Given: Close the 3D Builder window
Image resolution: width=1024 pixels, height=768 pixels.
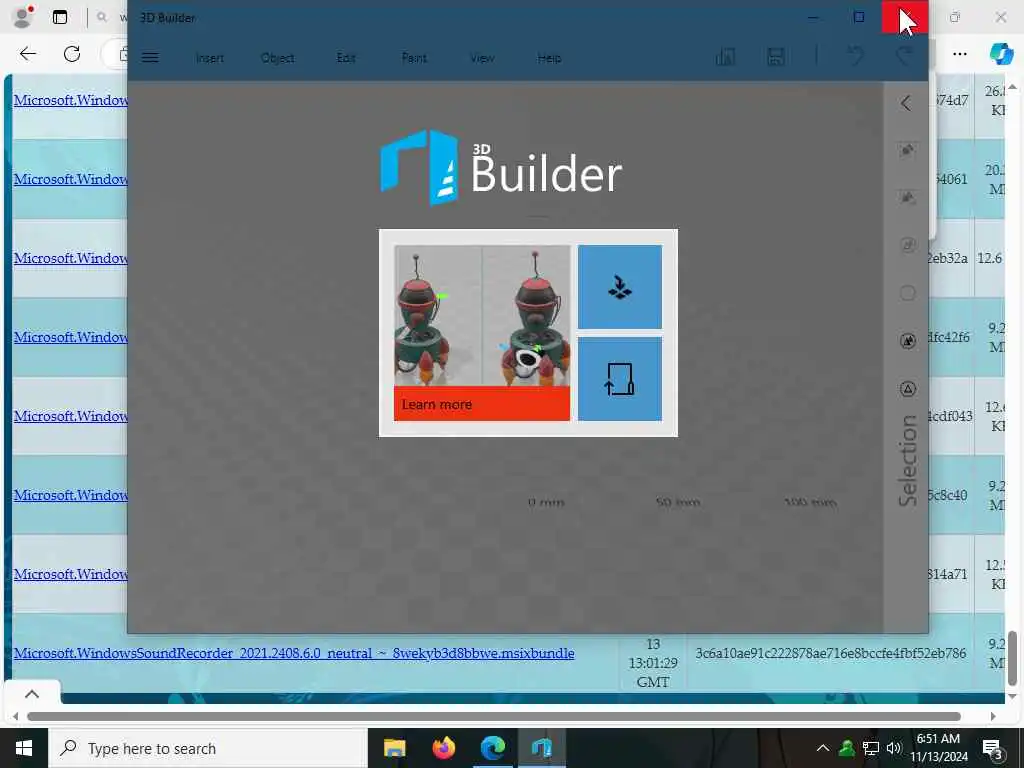Looking at the screenshot, I should pyautogui.click(x=904, y=18).
